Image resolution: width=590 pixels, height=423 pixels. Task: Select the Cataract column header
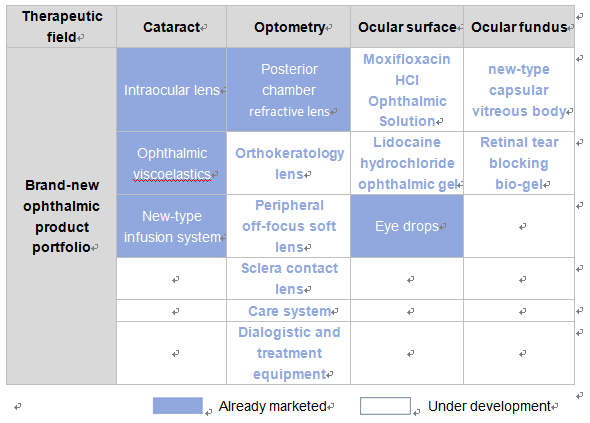pyautogui.click(x=172, y=27)
